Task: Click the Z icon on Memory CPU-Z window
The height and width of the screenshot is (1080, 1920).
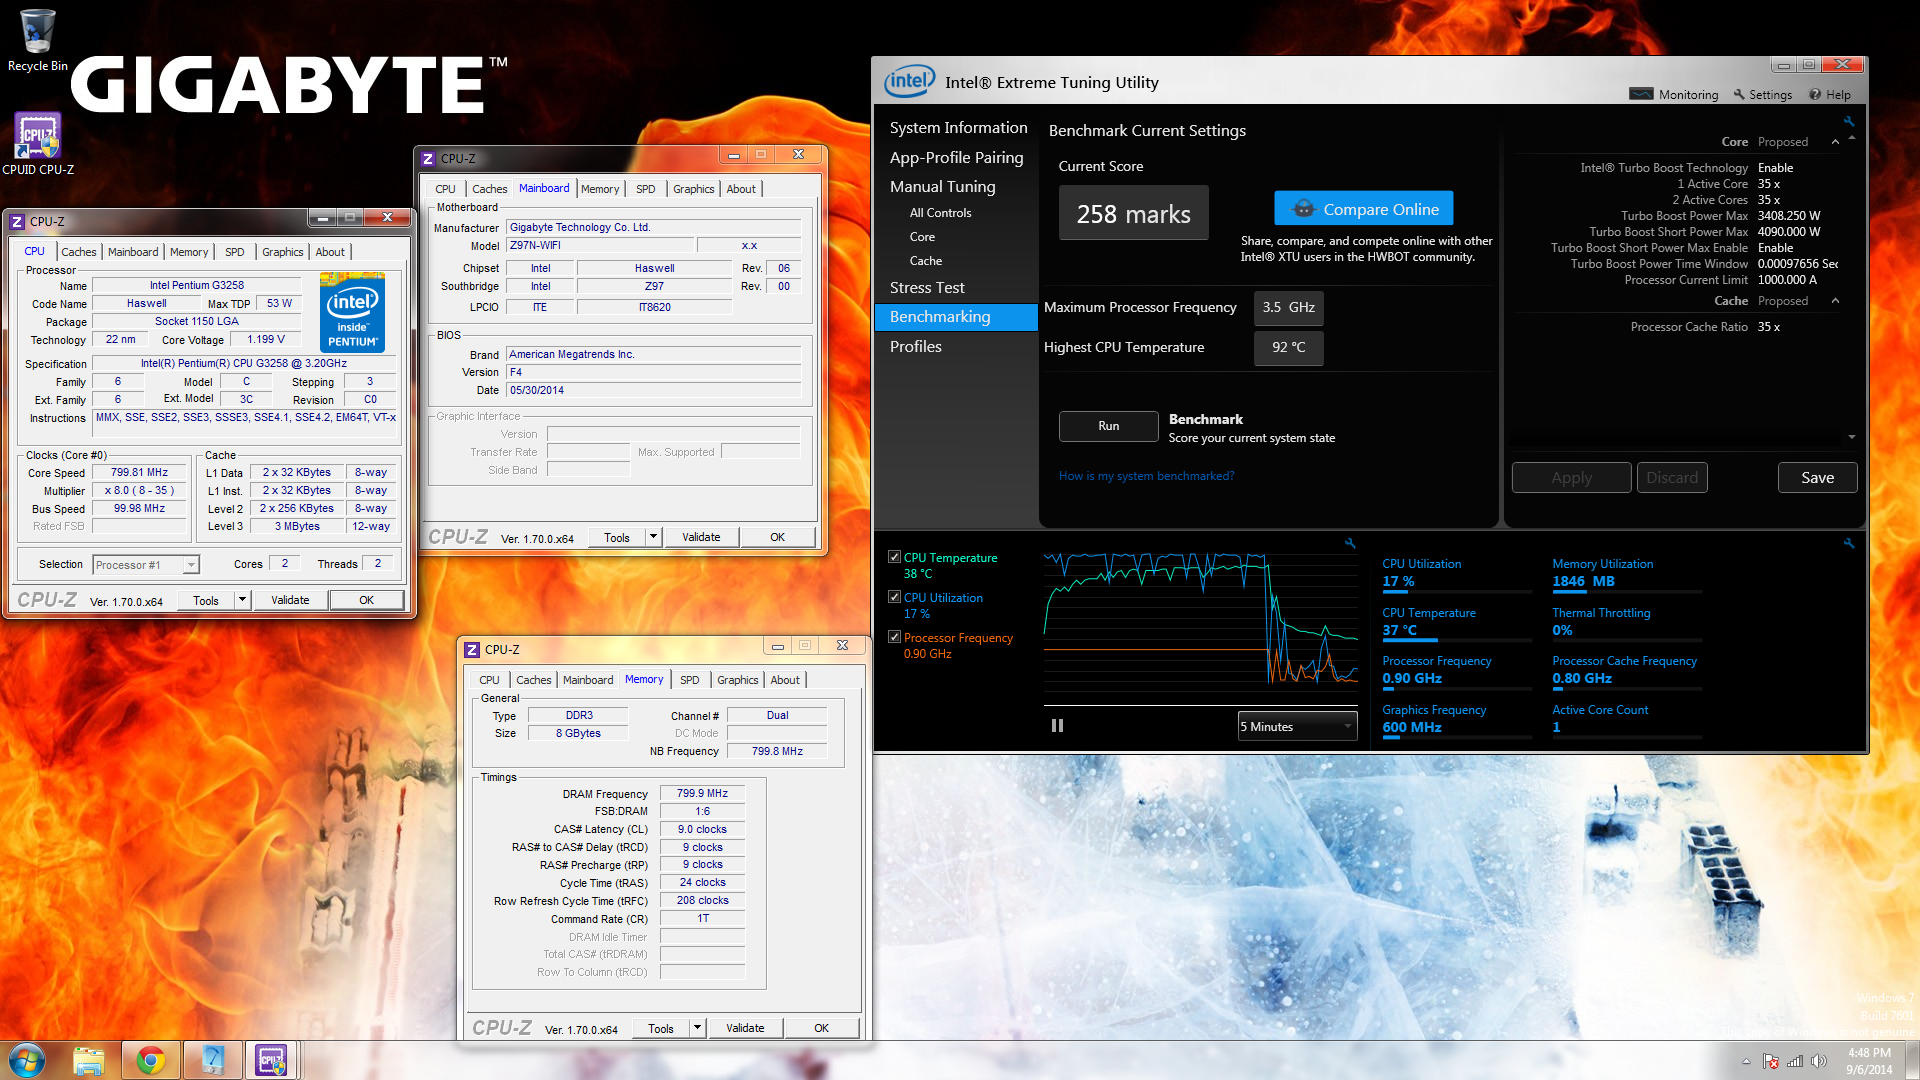Action: point(472,649)
